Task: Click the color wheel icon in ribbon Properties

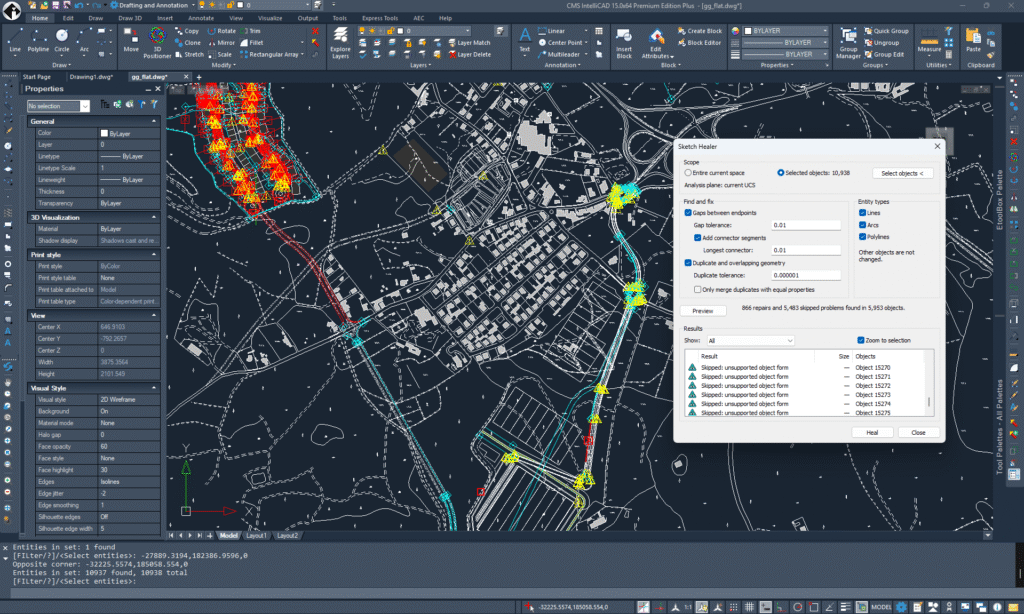Action: (x=735, y=31)
